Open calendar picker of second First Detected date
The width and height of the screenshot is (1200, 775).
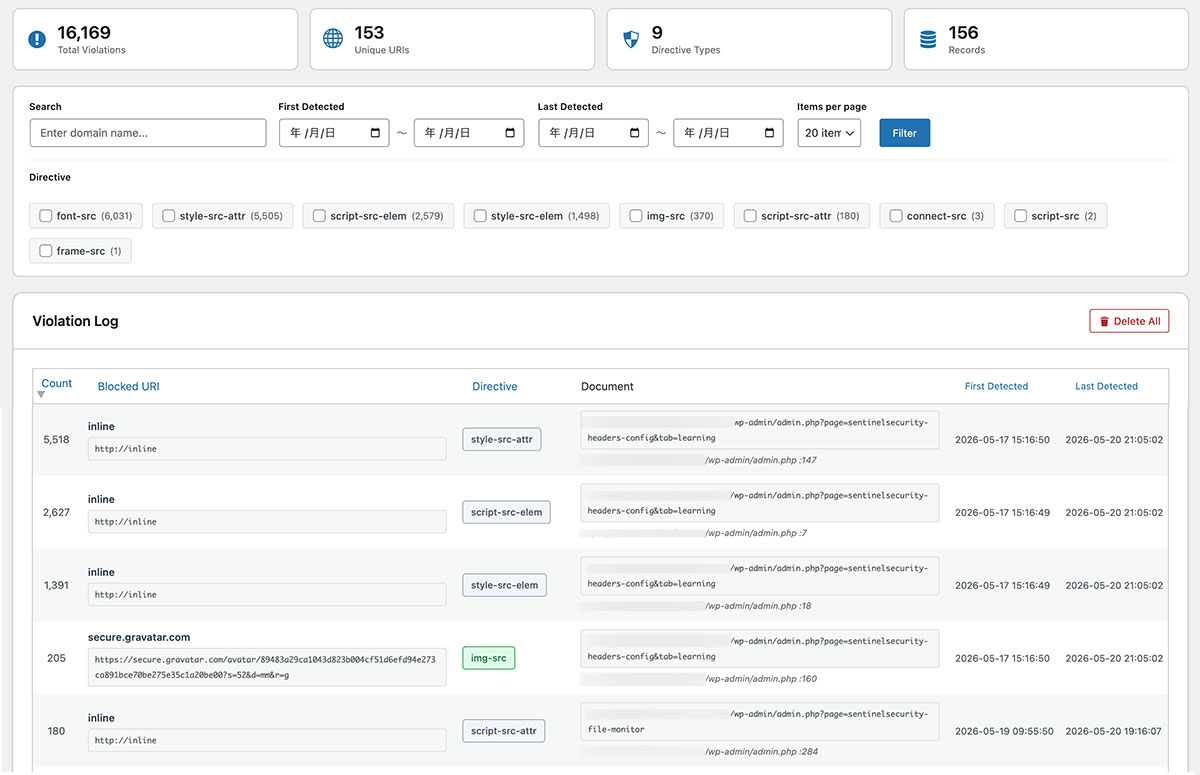tap(510, 133)
